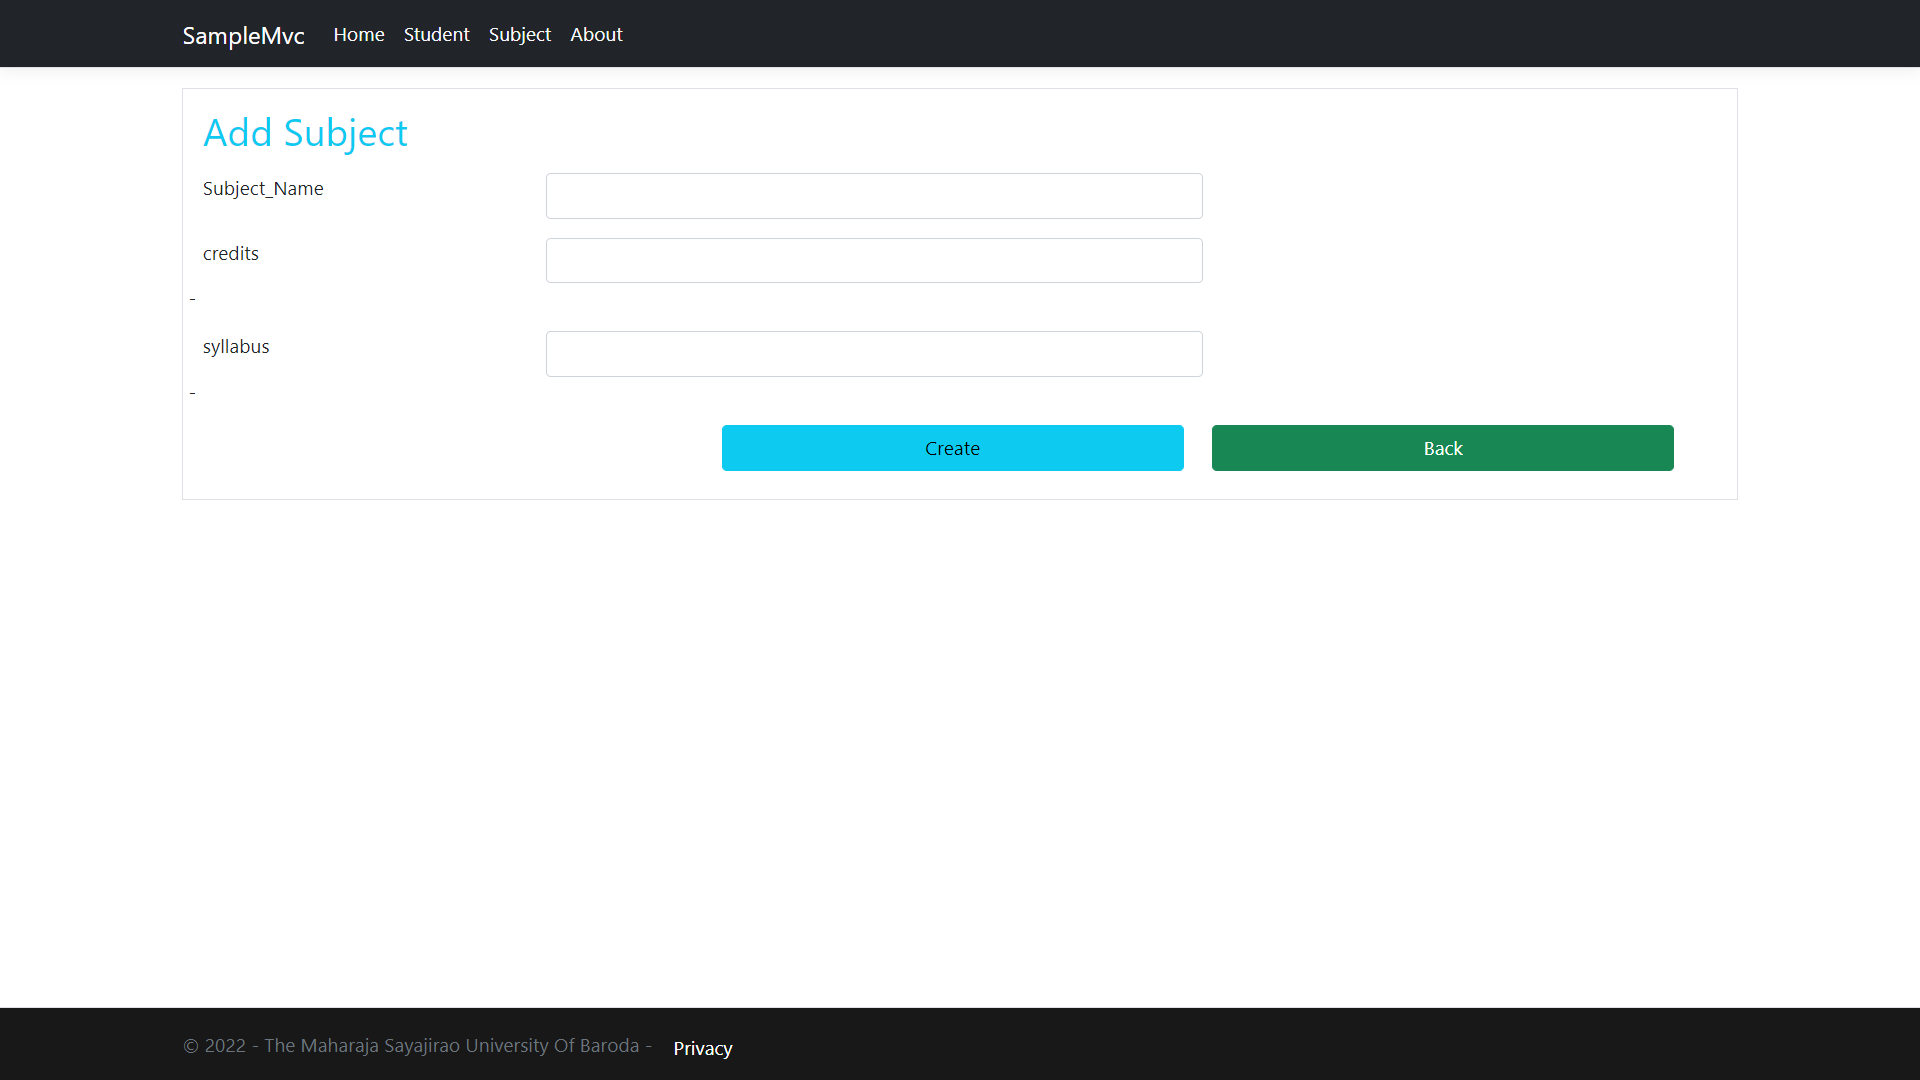The width and height of the screenshot is (1920, 1080).
Task: Focus the Subject_Name input field
Action: click(x=874, y=196)
